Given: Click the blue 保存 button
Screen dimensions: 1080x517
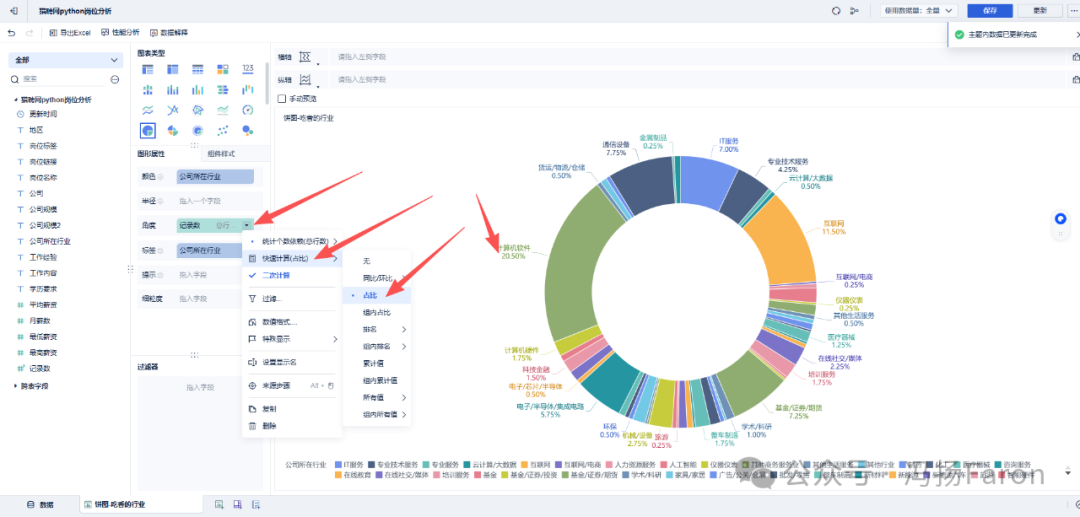Looking at the screenshot, I should (x=990, y=11).
